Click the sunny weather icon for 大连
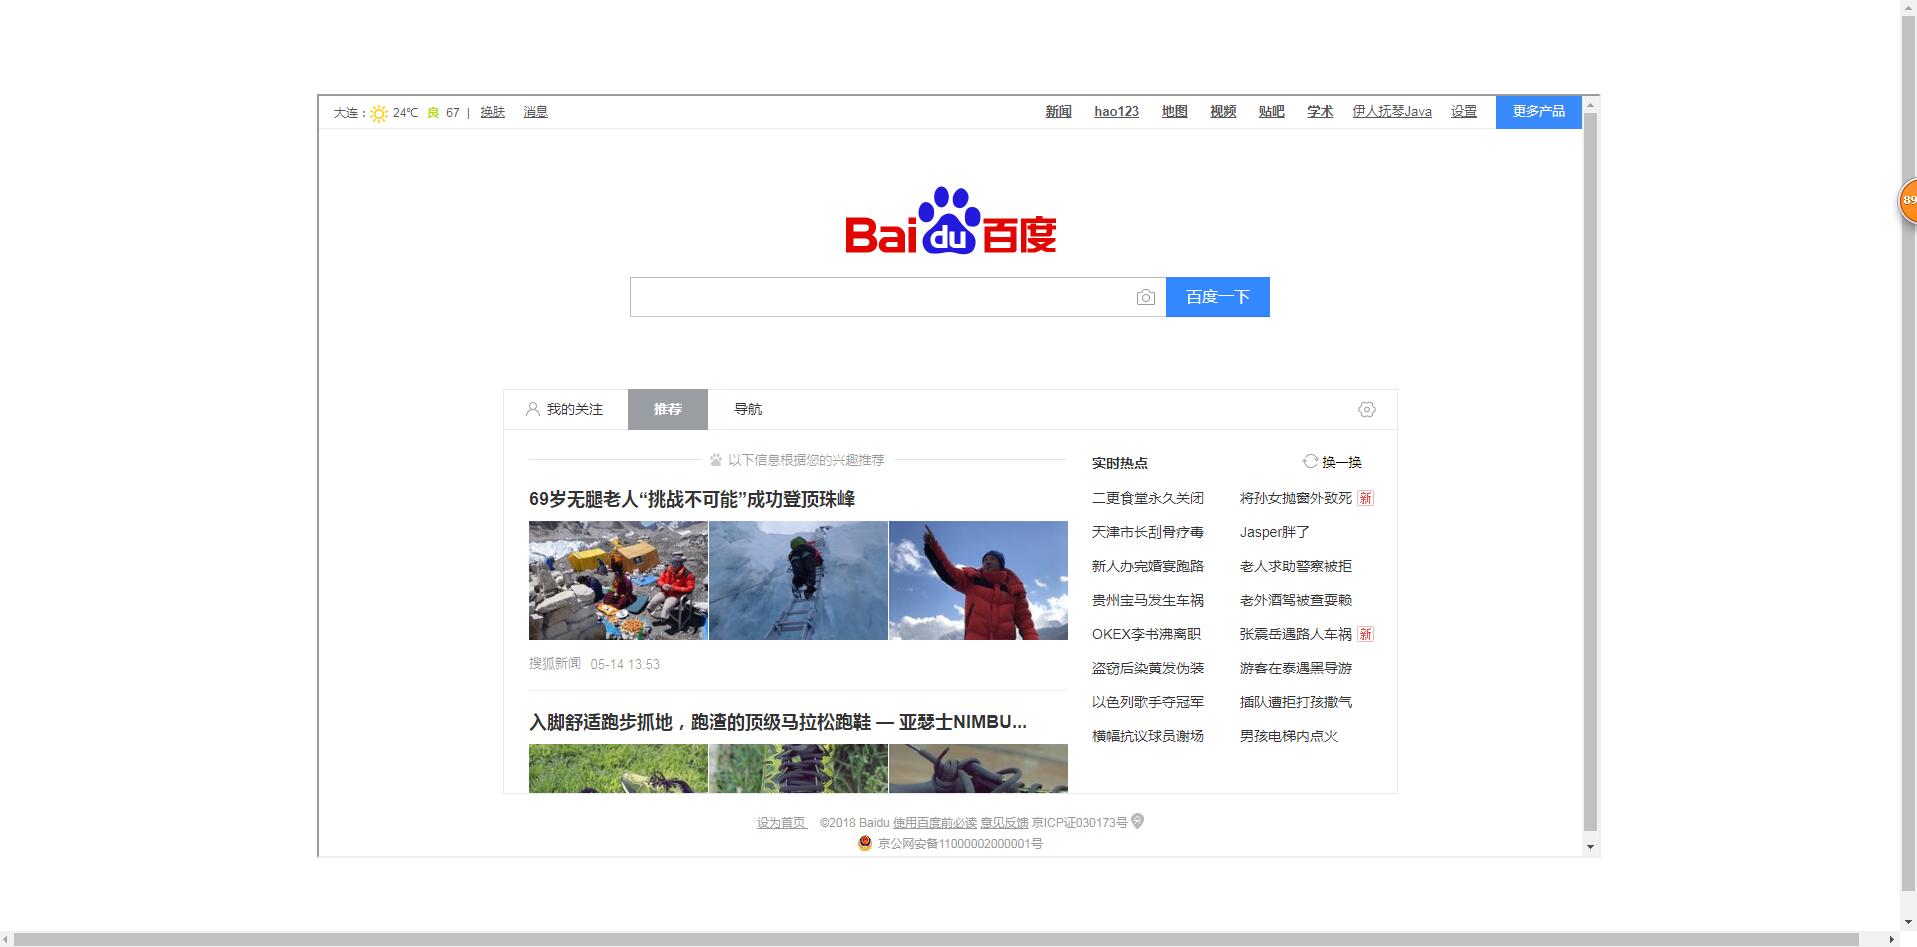1917x947 pixels. (378, 112)
